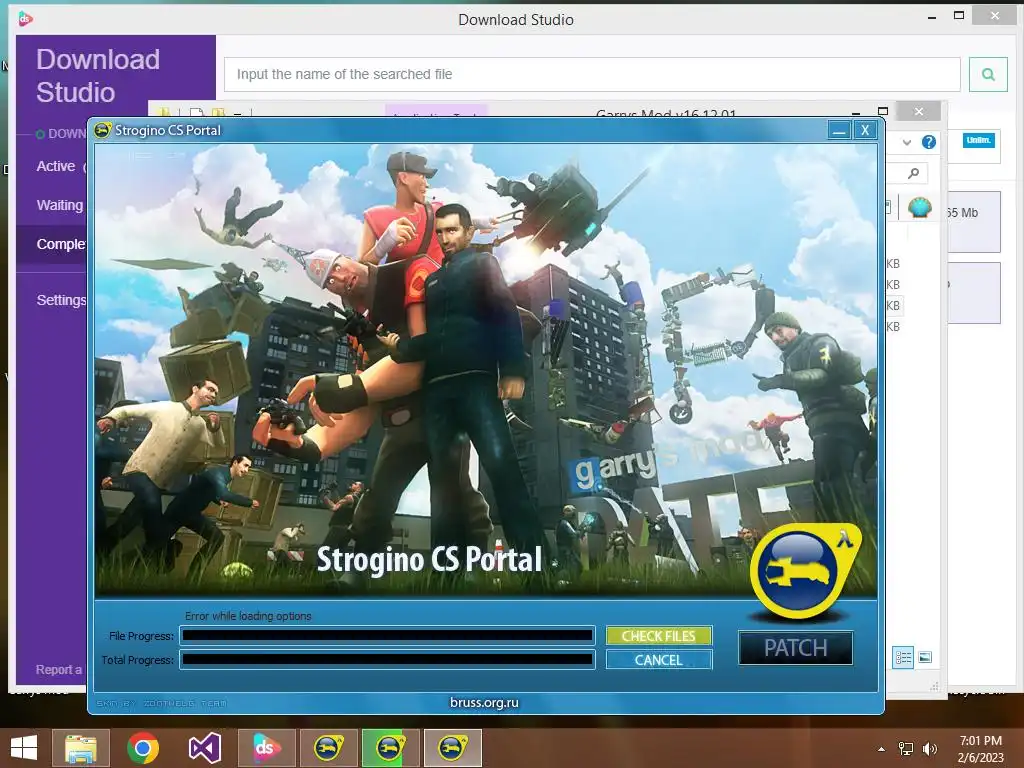Image resolution: width=1024 pixels, height=768 pixels.
Task: Click the Strogino CS Portal title icon
Action: pos(103,130)
